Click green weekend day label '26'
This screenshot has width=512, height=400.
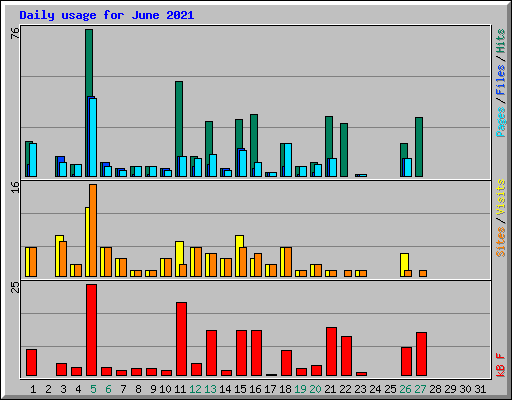[405, 389]
